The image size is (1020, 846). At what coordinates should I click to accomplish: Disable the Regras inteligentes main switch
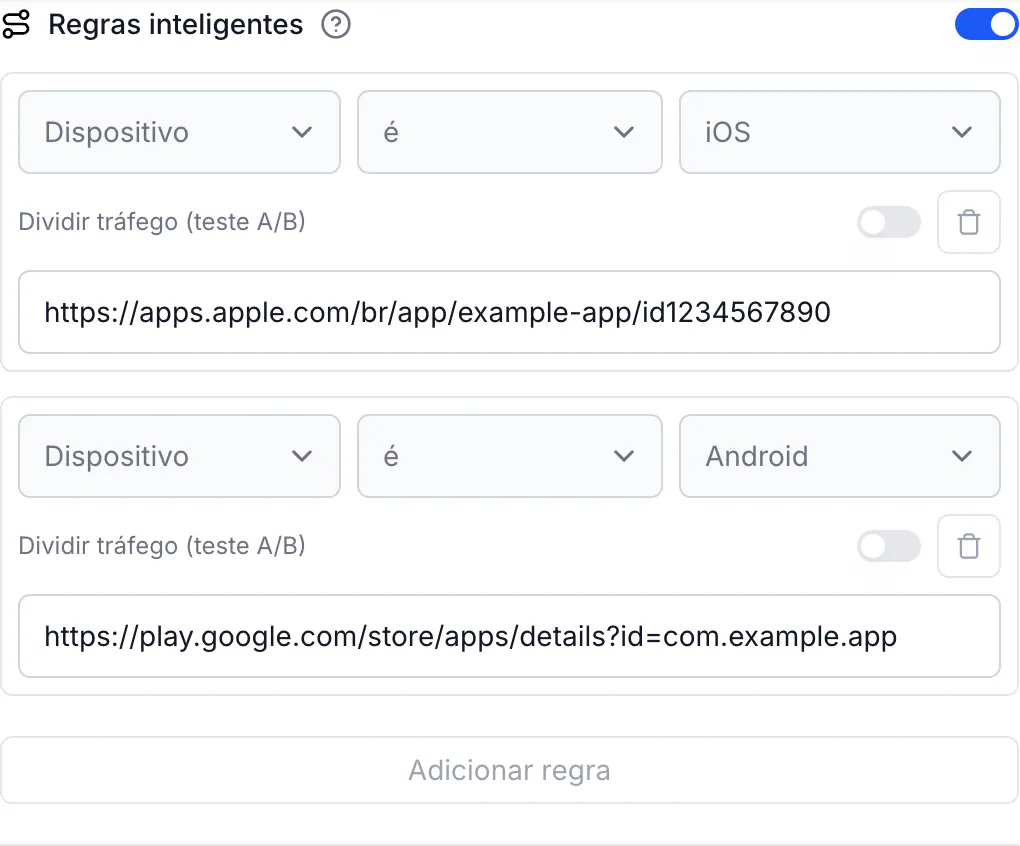(x=986, y=25)
